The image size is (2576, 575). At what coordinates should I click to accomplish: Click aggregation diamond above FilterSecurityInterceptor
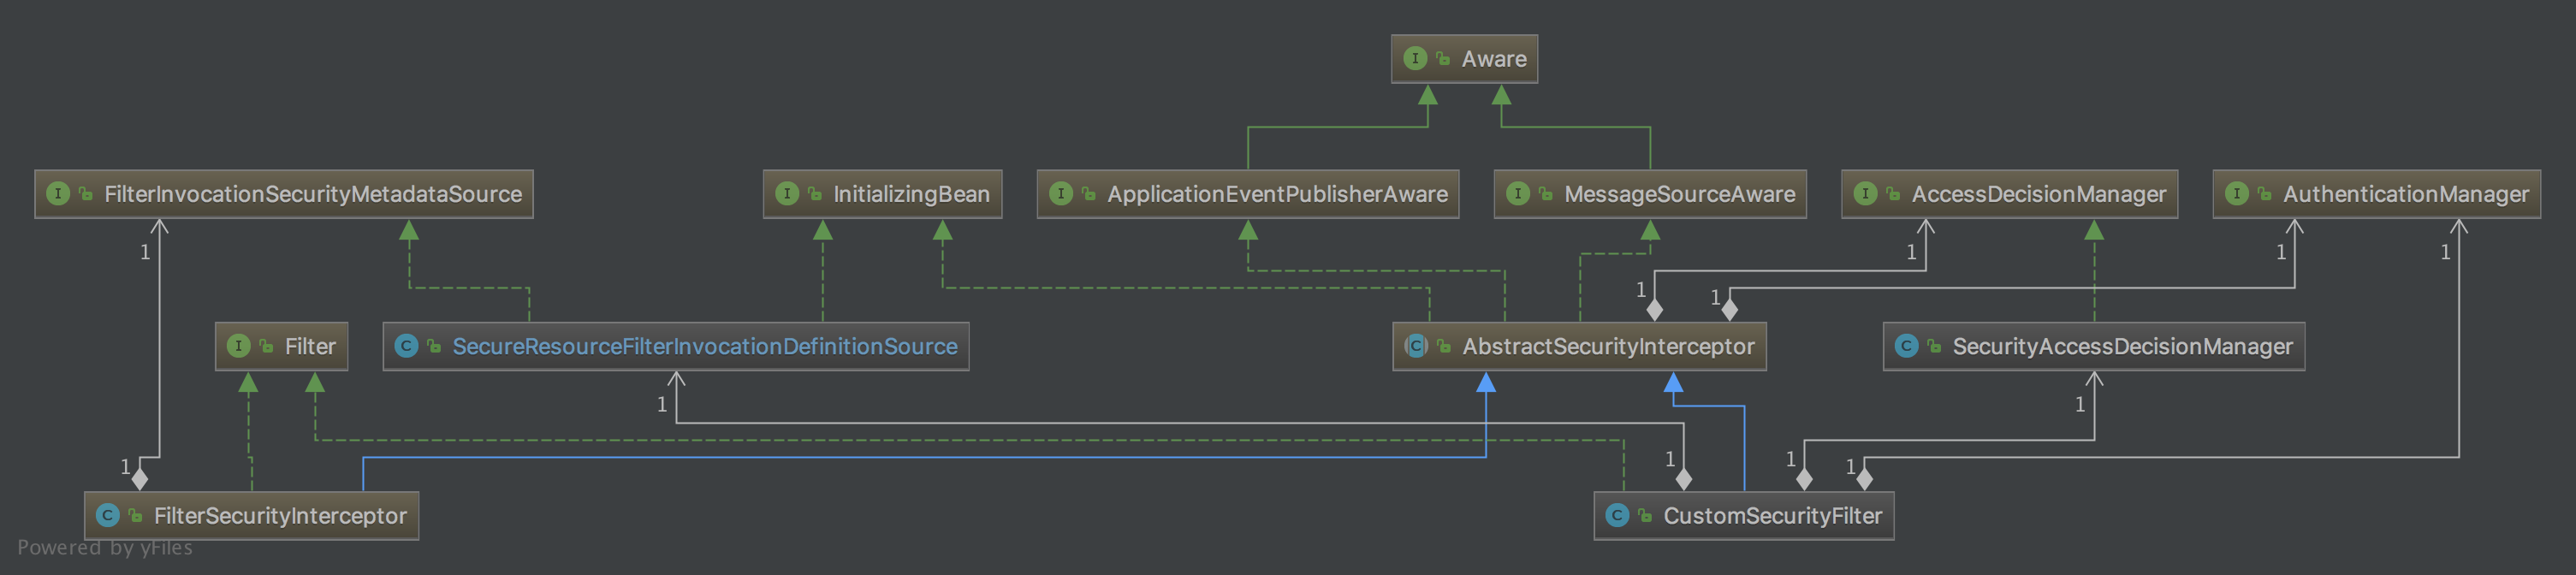[x=140, y=479]
